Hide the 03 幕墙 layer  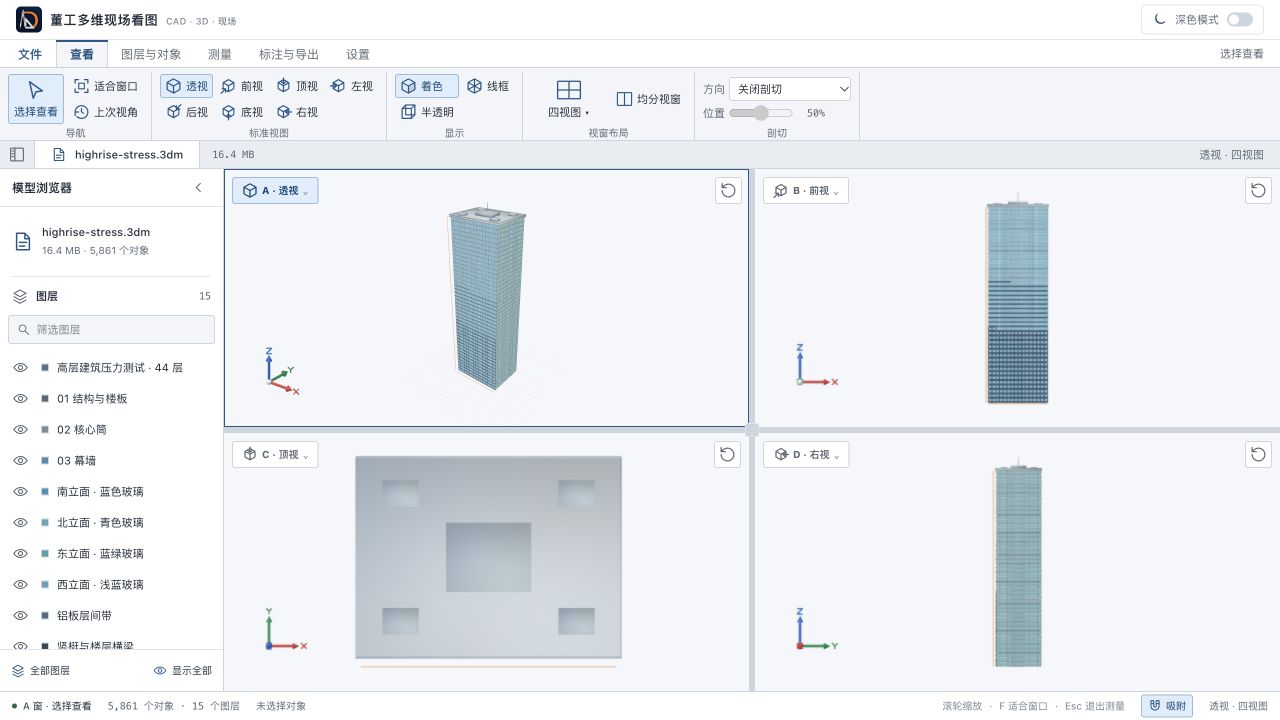20,460
